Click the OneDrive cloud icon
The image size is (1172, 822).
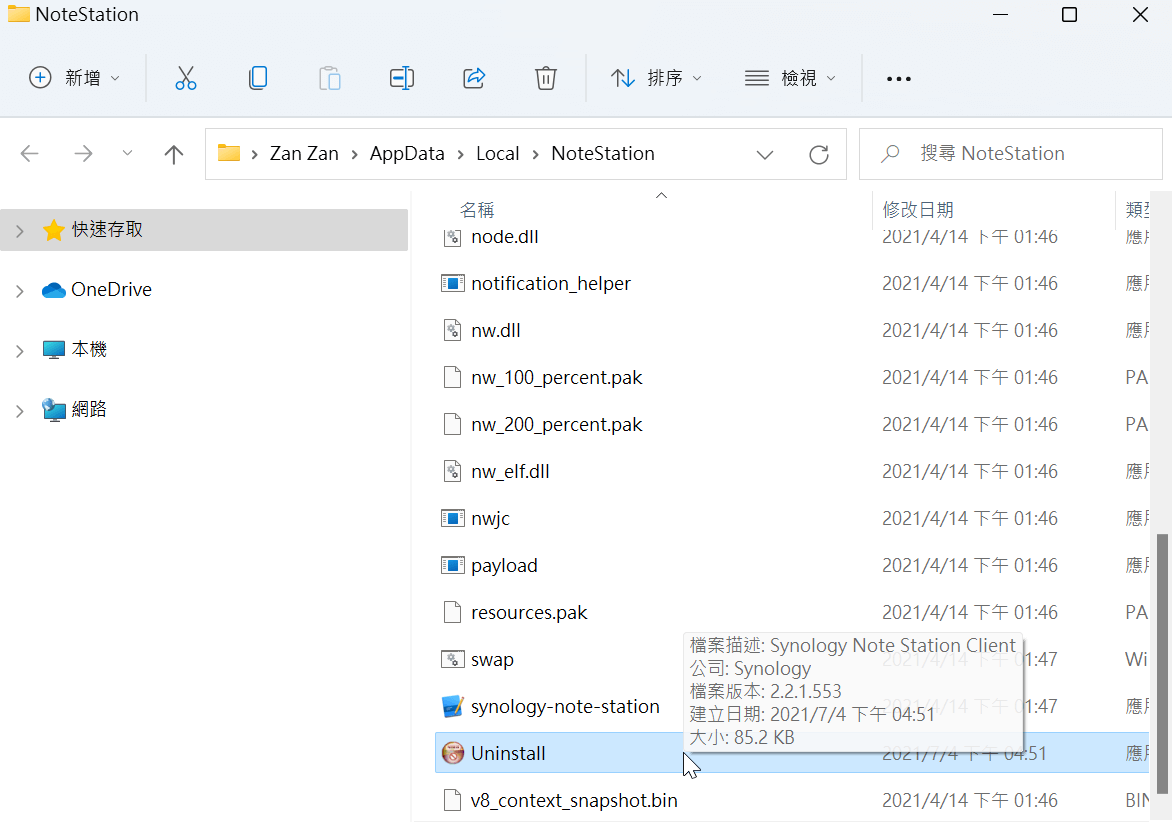click(x=54, y=290)
